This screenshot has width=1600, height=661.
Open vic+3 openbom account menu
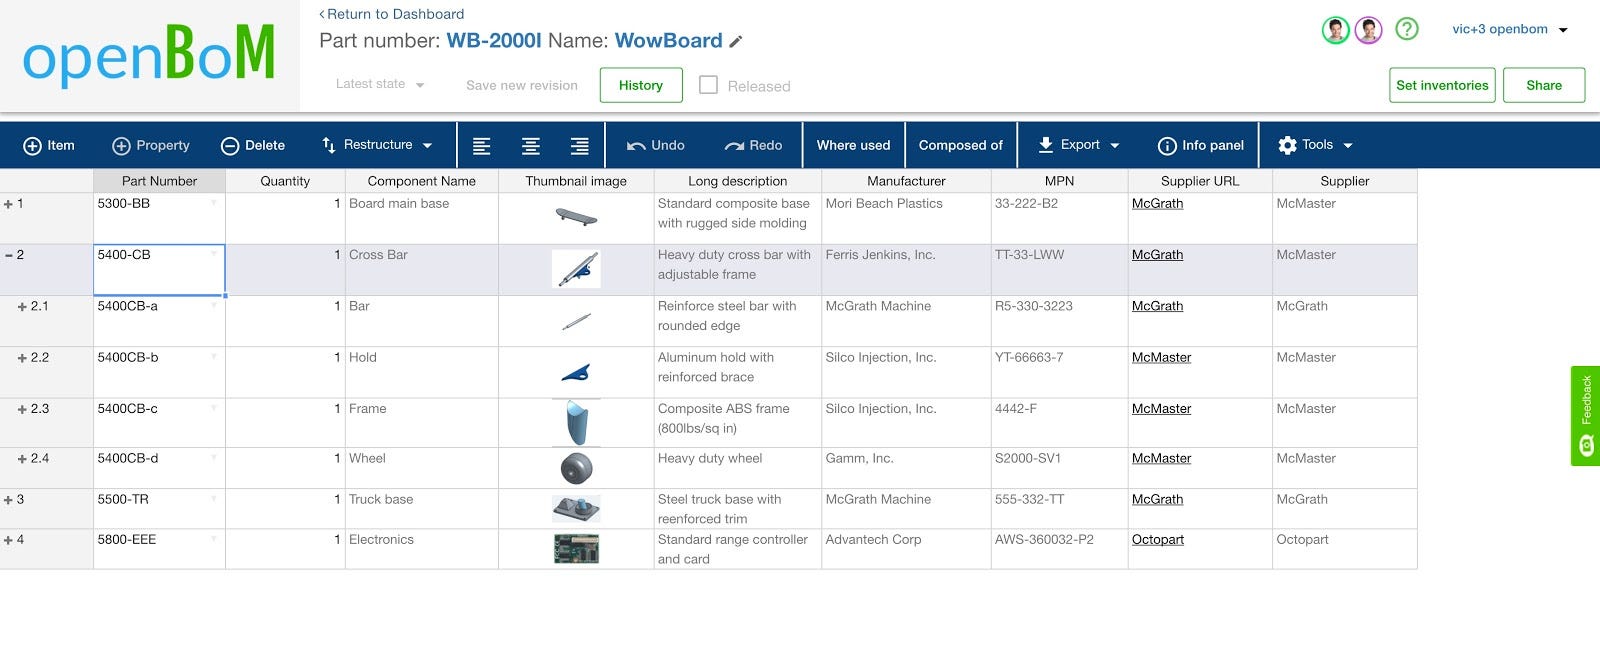(x=1510, y=29)
